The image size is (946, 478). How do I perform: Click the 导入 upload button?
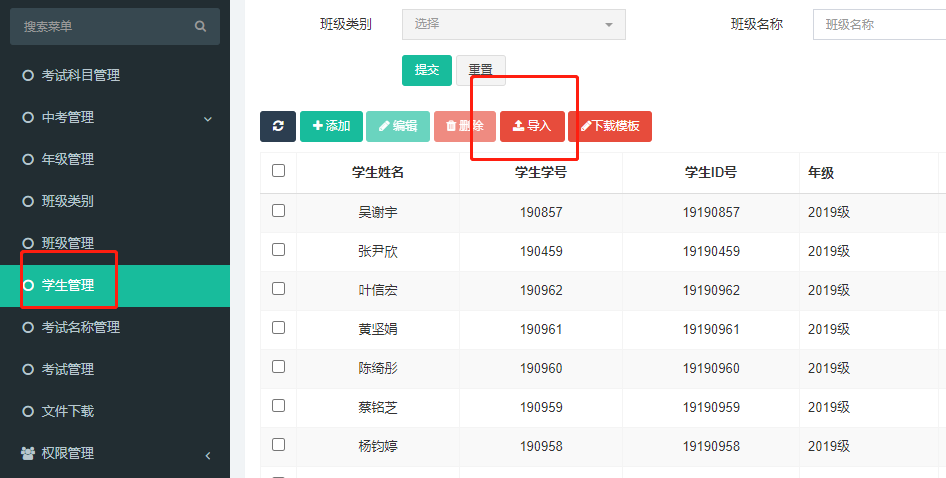(x=532, y=126)
